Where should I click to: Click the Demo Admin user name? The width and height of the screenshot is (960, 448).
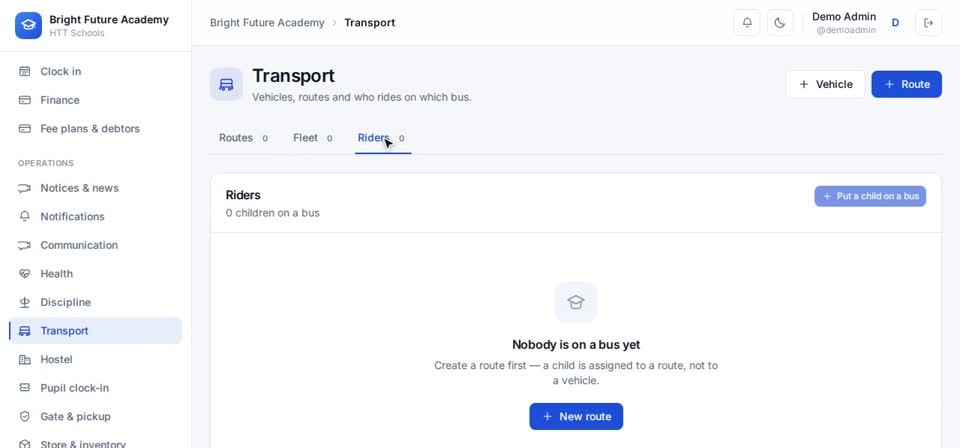pyautogui.click(x=844, y=17)
